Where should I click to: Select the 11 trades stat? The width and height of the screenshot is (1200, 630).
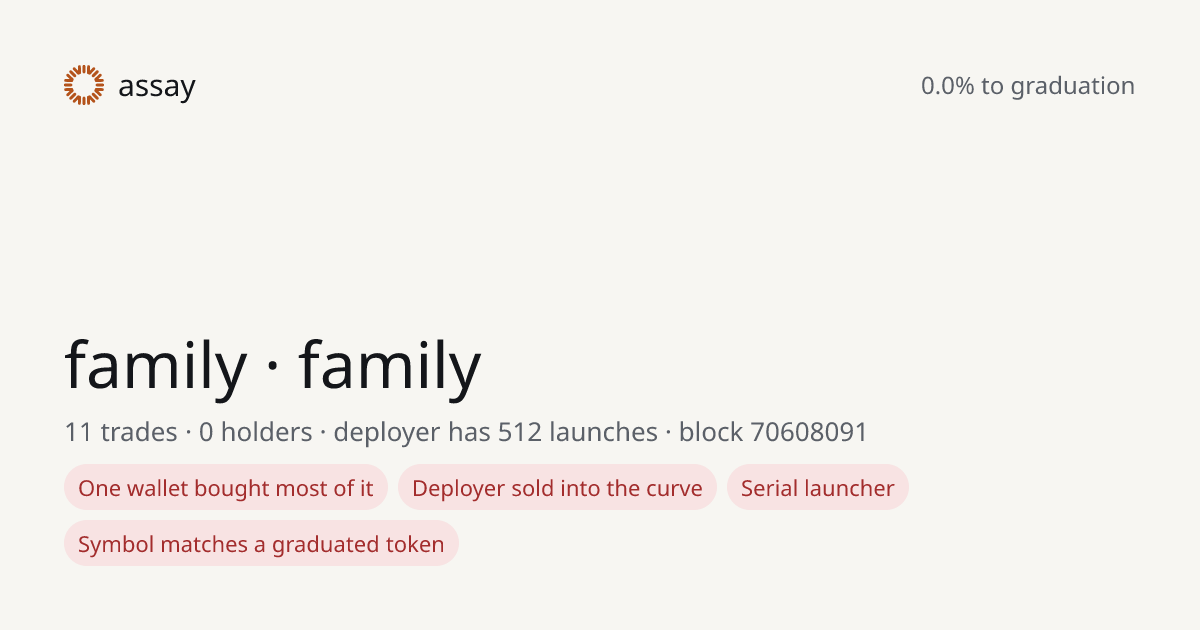tap(121, 432)
